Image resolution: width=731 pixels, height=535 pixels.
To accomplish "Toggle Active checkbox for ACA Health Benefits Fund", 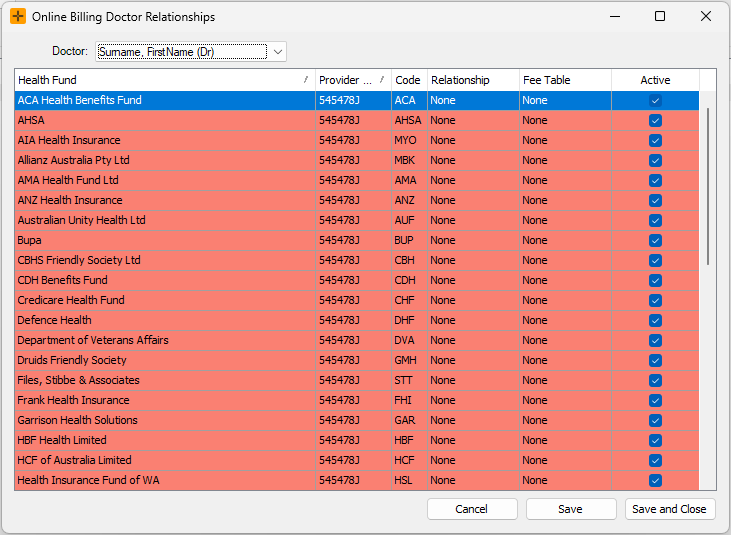I will (655, 101).
